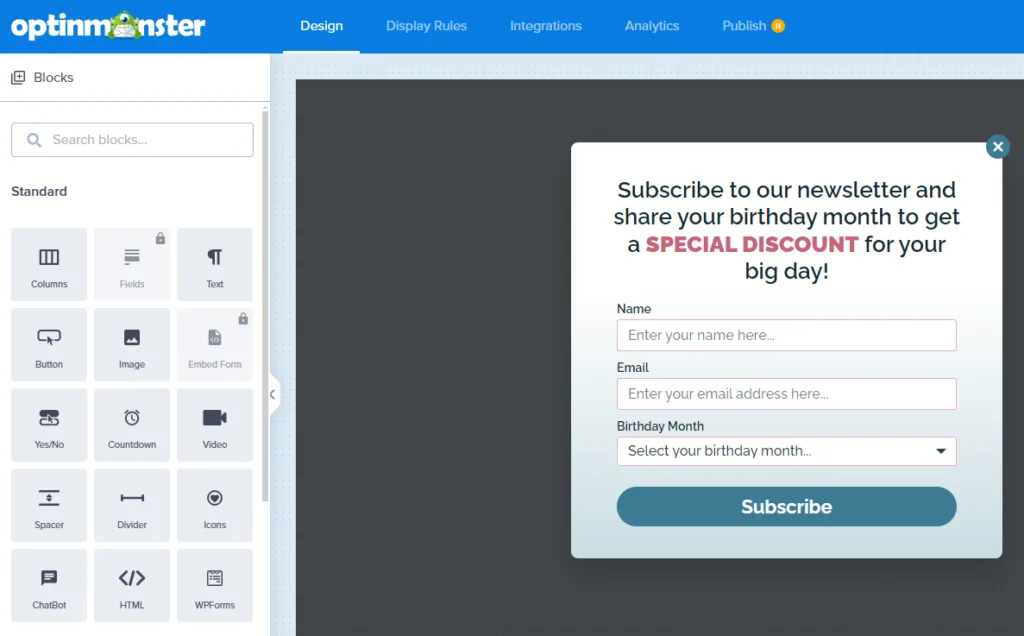Go to the Integrations tab
1024x636 pixels.
[x=546, y=26]
